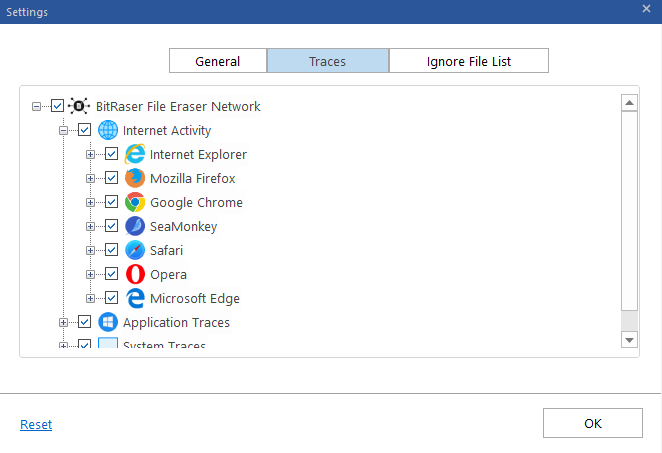Select the Internet Explorer label
The height and width of the screenshot is (453, 662).
(198, 155)
